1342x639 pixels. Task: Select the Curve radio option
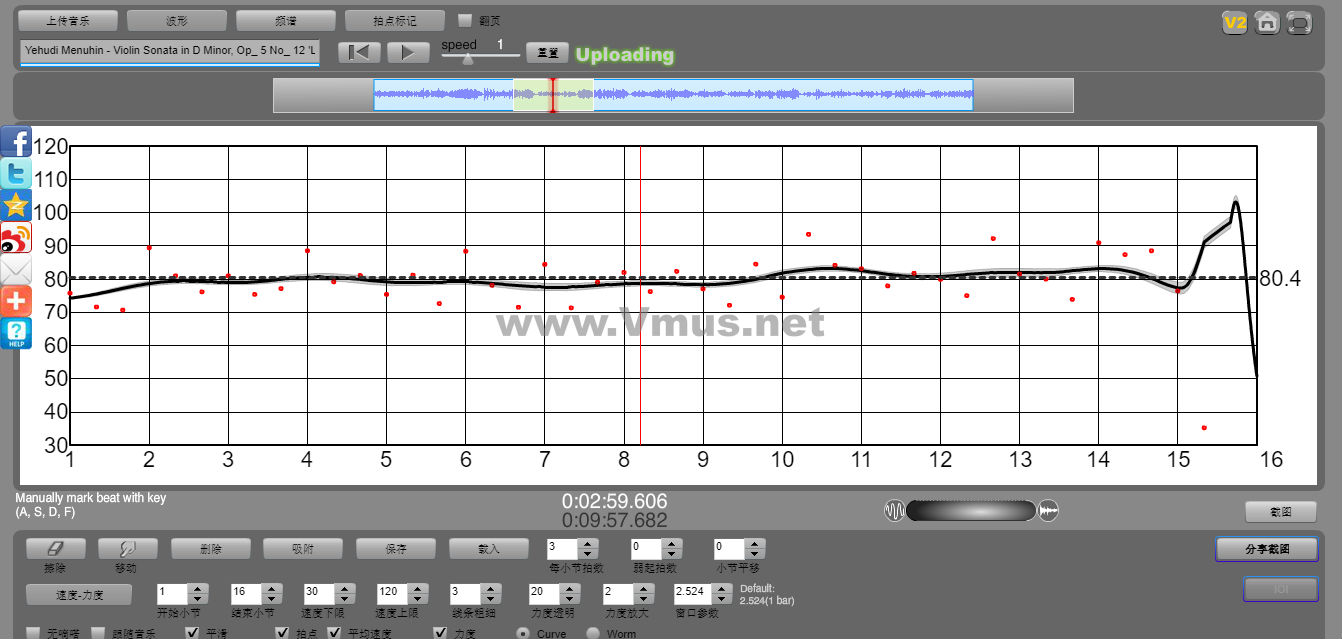pos(523,633)
